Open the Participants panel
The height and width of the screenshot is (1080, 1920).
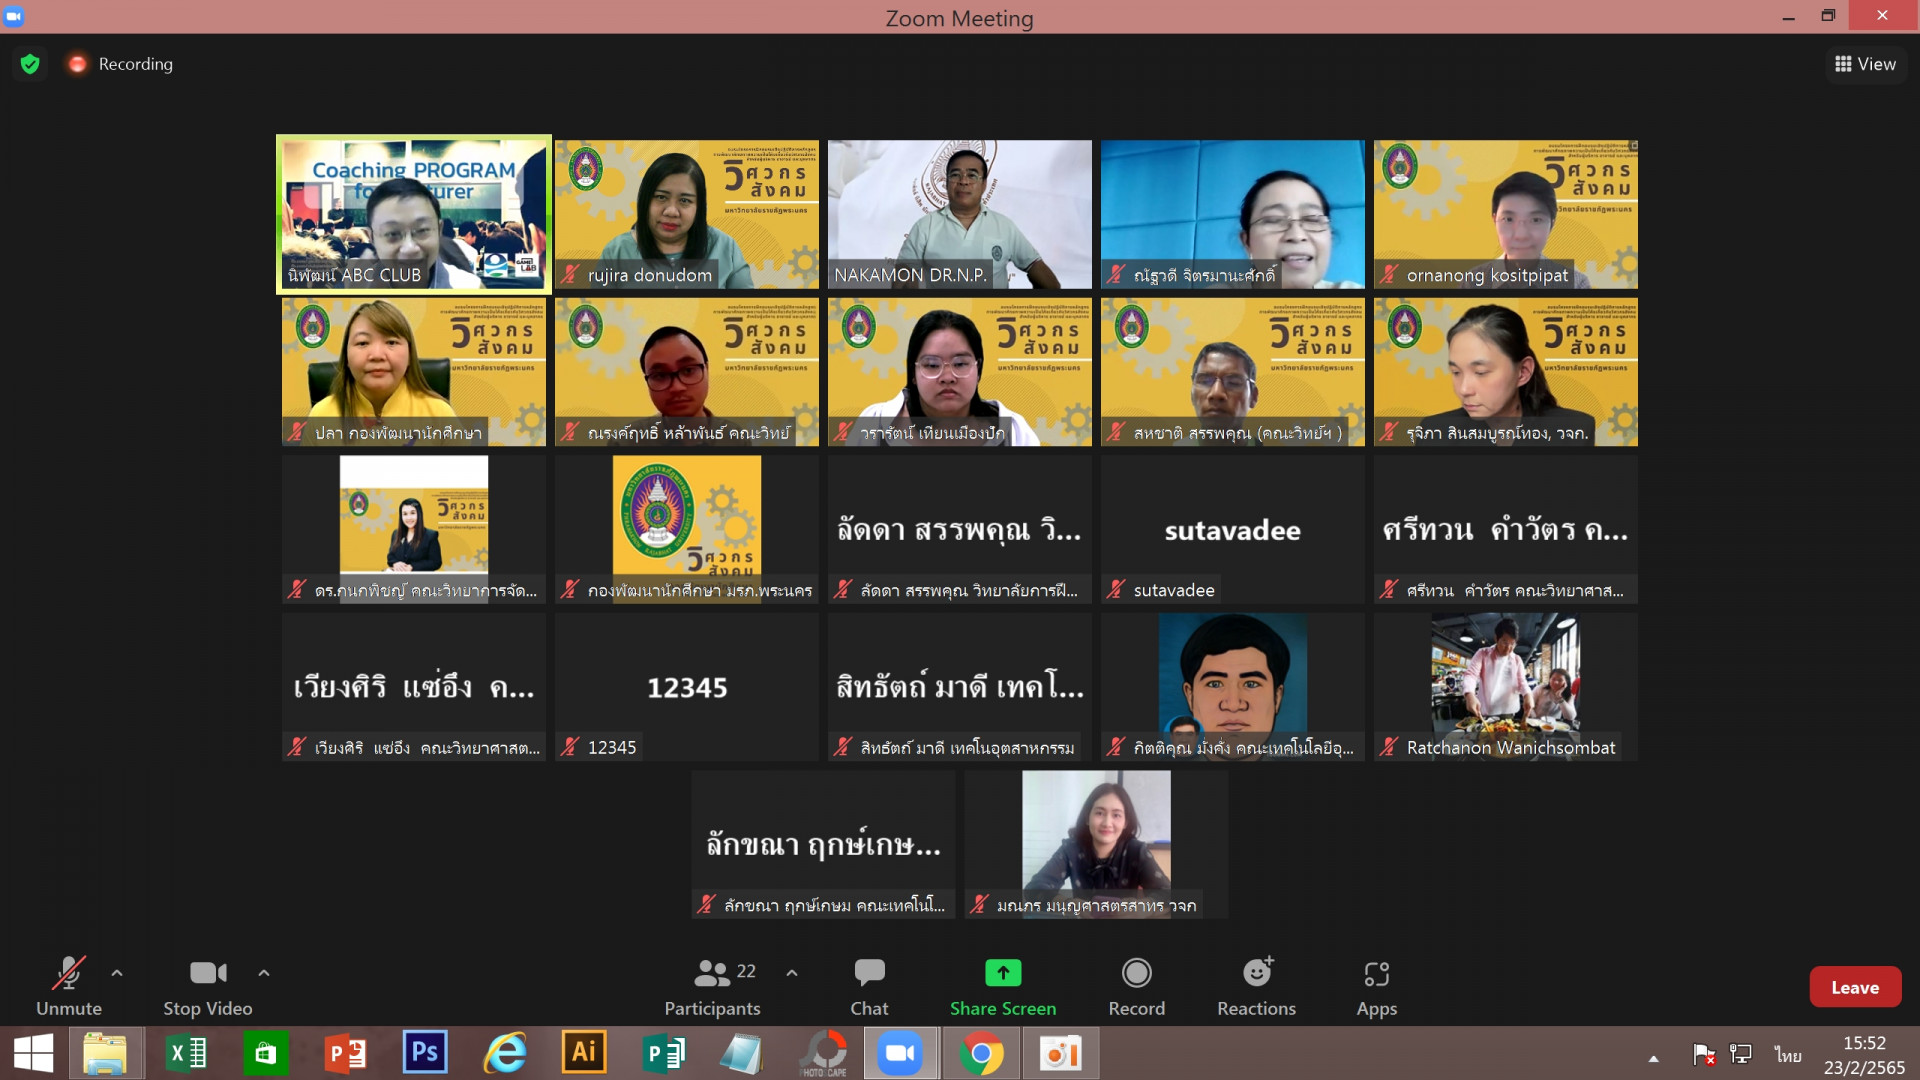click(x=713, y=986)
